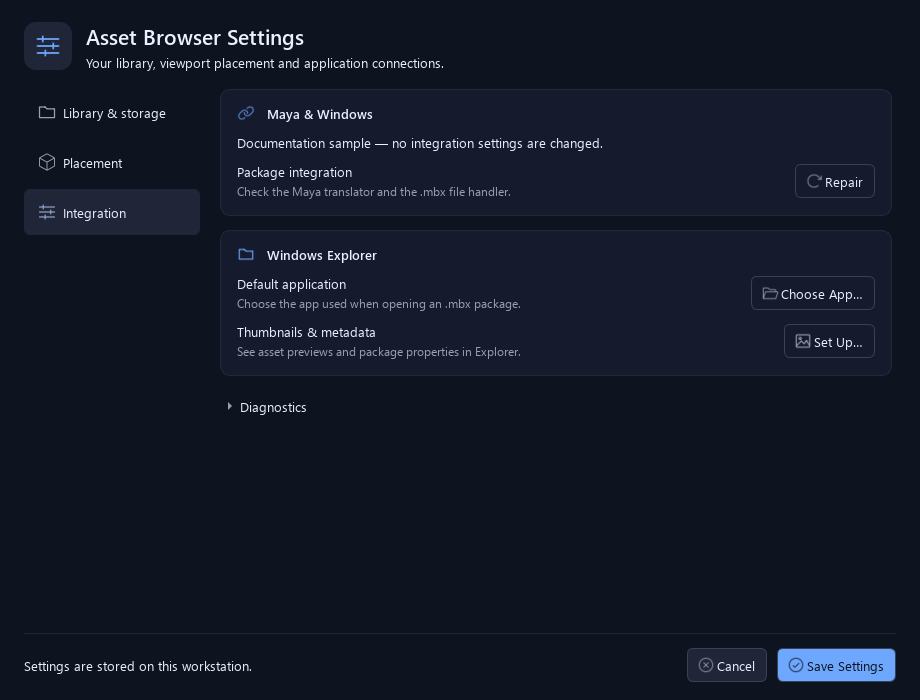Click the Windows Explorer heading
Viewport: 920px width, 700px height.
tap(322, 255)
